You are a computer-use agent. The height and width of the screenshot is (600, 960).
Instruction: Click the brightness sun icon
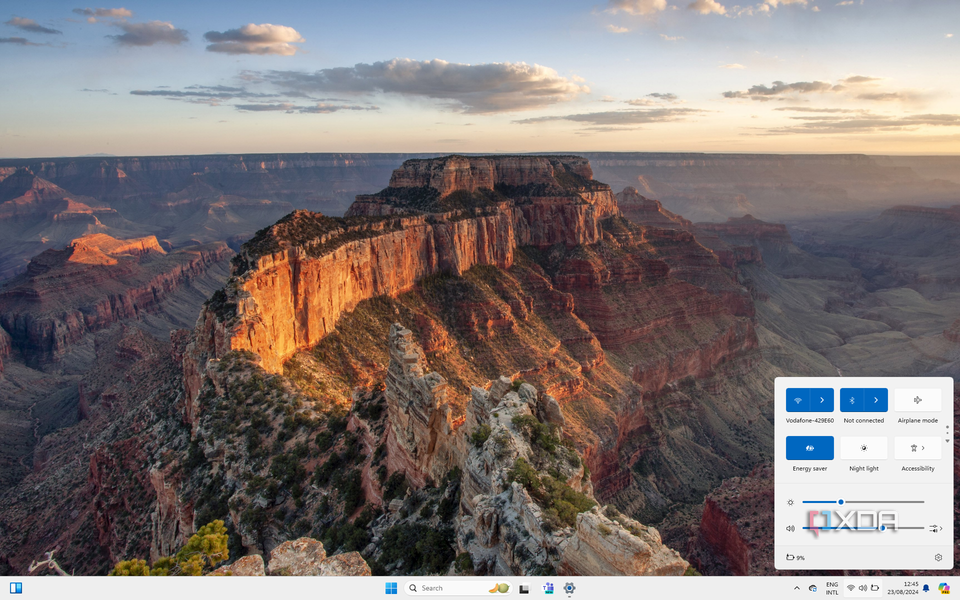tap(790, 502)
